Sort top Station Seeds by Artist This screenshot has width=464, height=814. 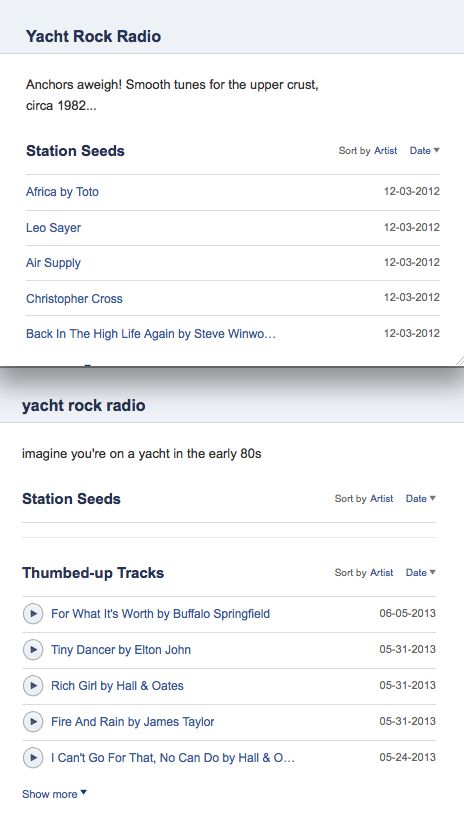pyautogui.click(x=386, y=151)
